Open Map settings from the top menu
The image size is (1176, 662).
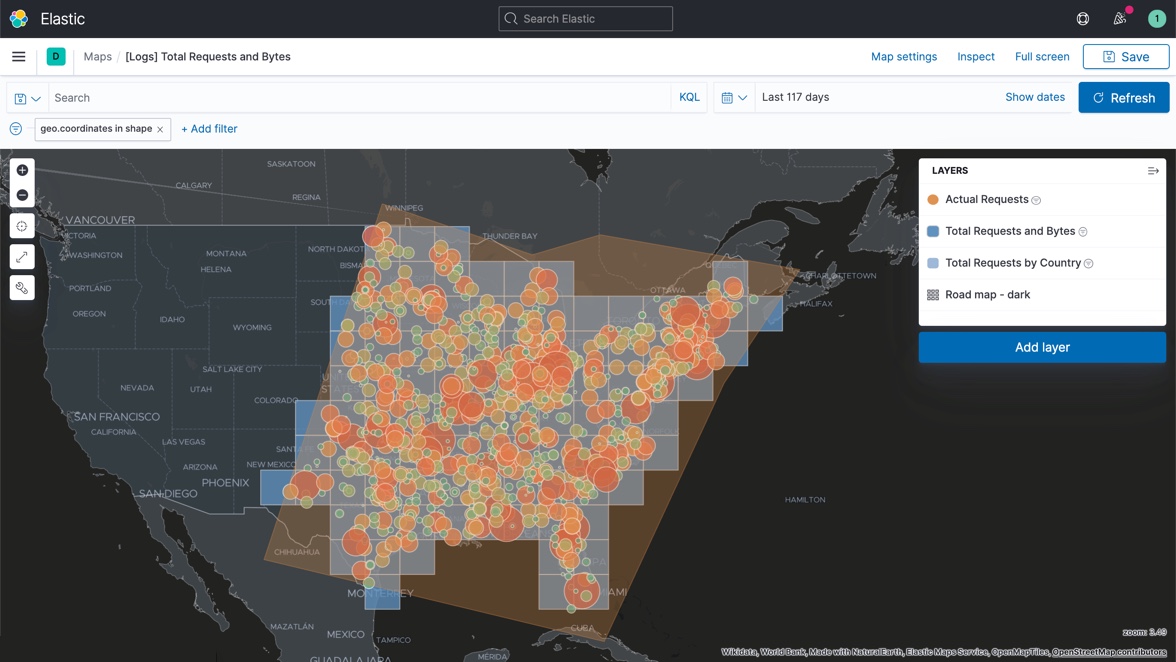904,56
